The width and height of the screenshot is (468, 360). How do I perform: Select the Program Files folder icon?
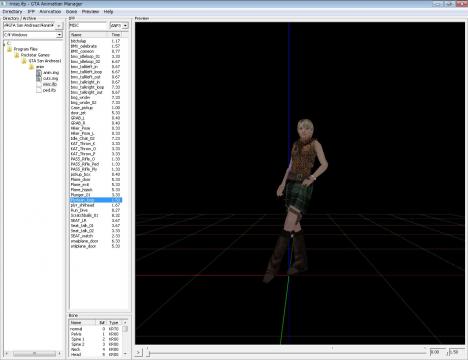coord(10,49)
